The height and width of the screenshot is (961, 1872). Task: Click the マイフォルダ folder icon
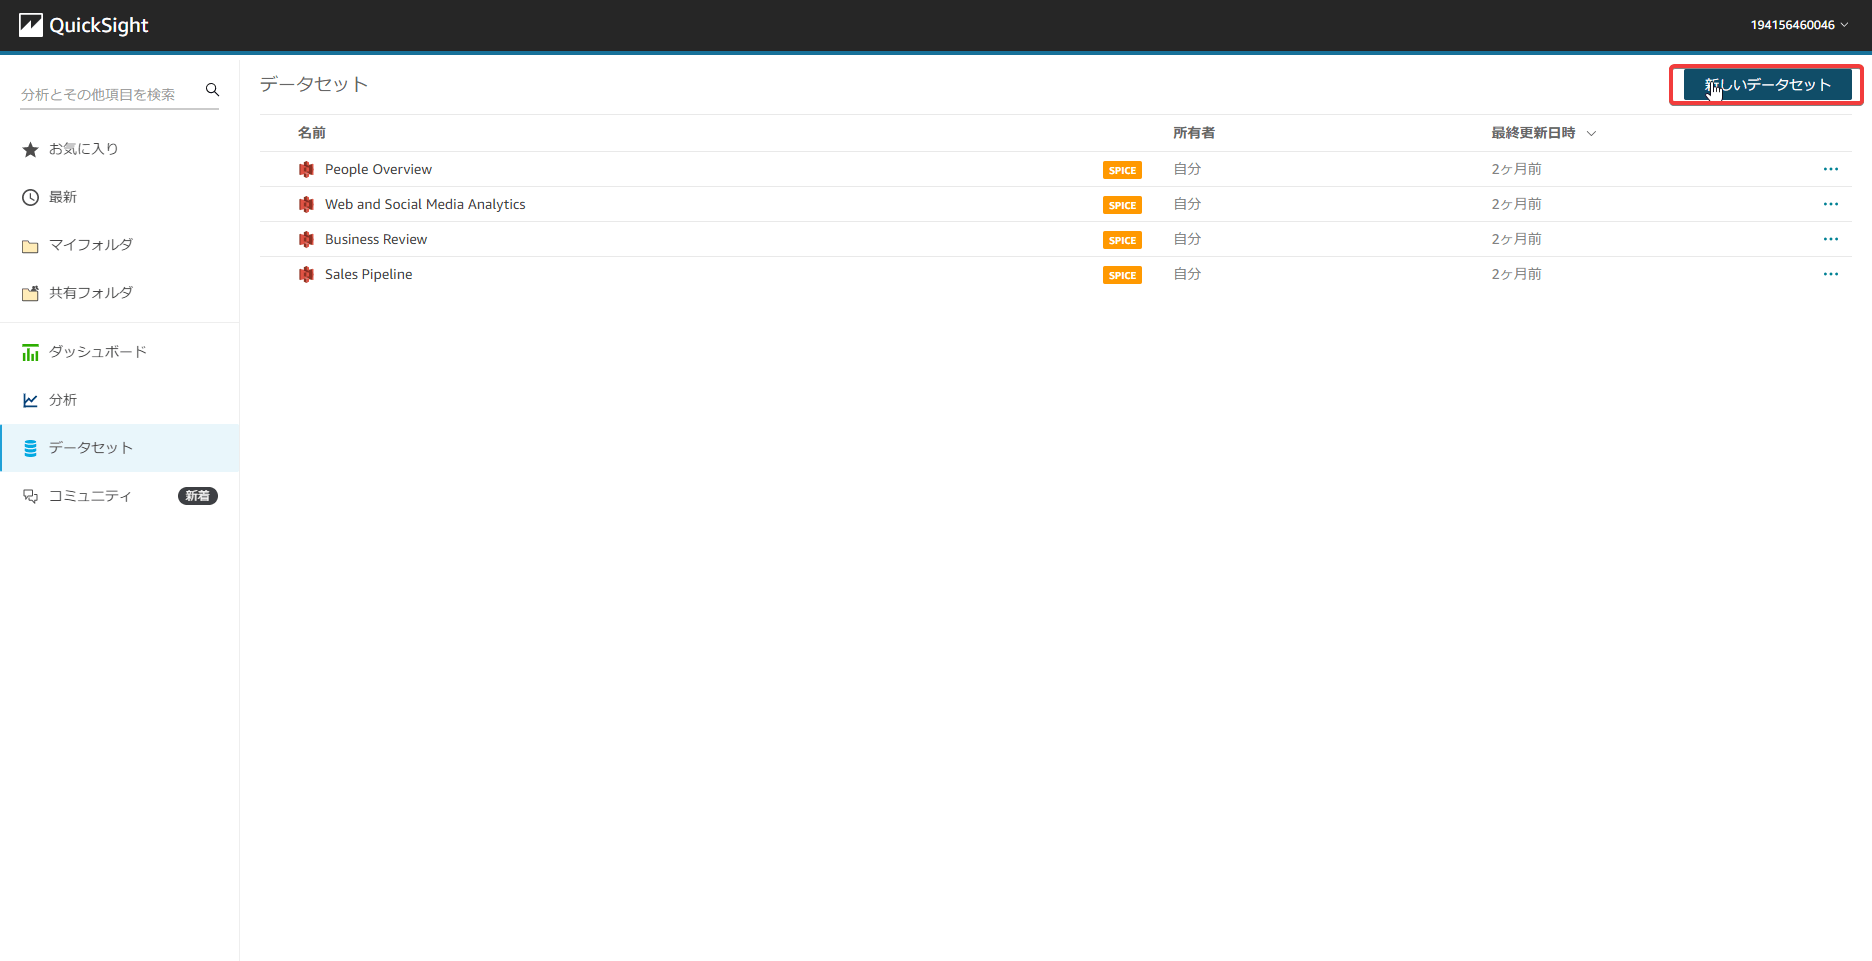30,246
